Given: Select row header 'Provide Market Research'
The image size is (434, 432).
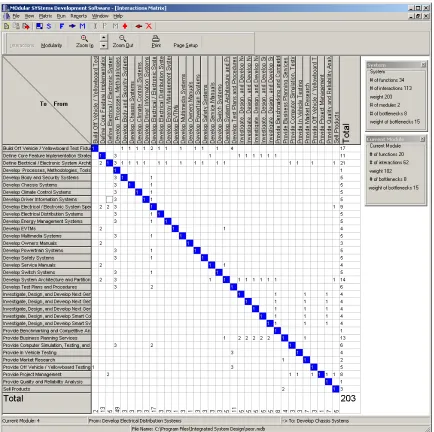Looking at the screenshot, I should [47, 360].
